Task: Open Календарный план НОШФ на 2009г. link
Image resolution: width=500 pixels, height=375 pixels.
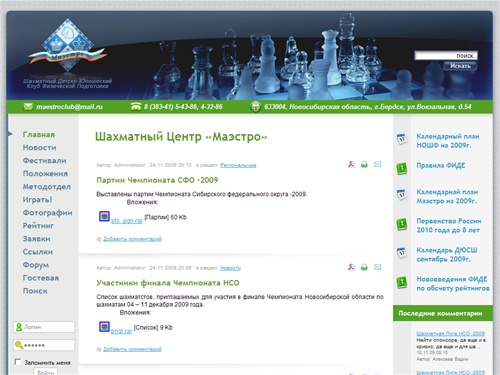Action: pos(448,141)
